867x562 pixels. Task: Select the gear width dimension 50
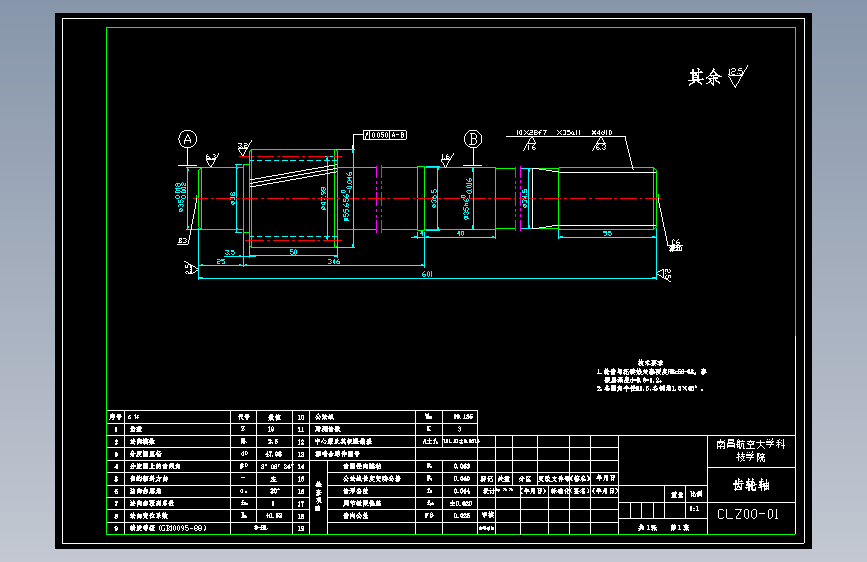[x=294, y=252]
